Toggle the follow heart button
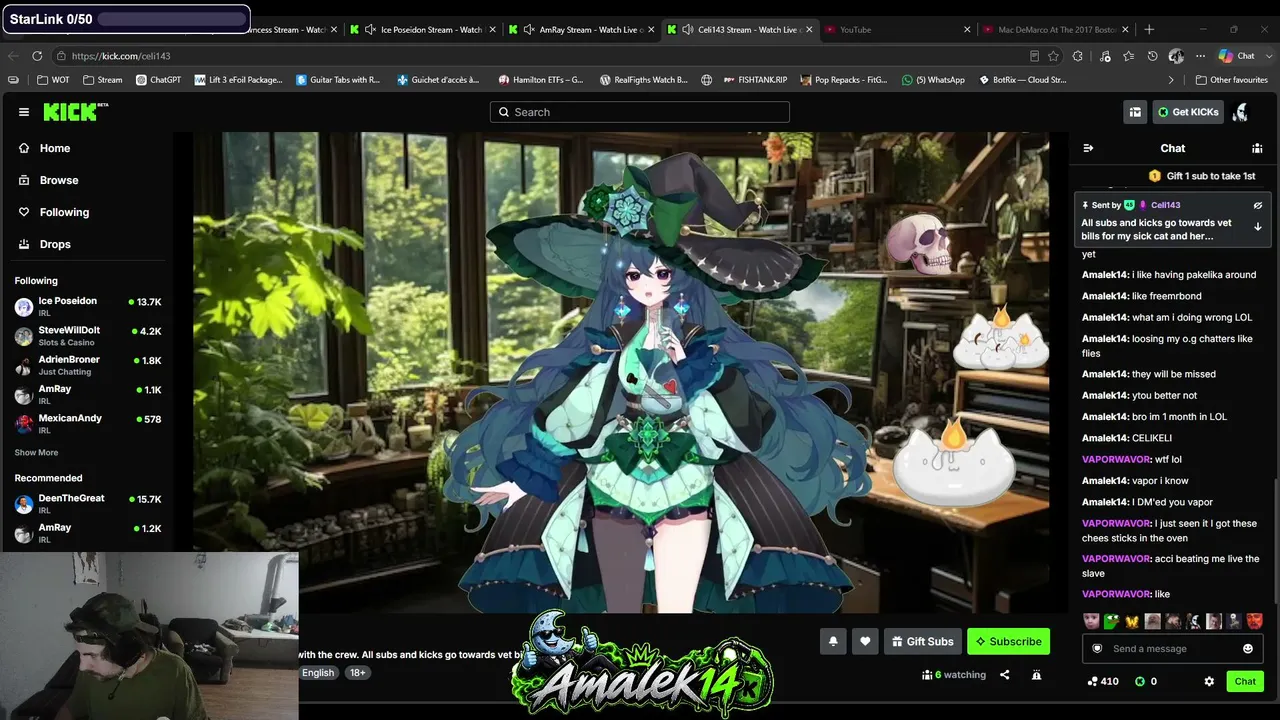Screen dimensions: 1280x720 tap(865, 642)
